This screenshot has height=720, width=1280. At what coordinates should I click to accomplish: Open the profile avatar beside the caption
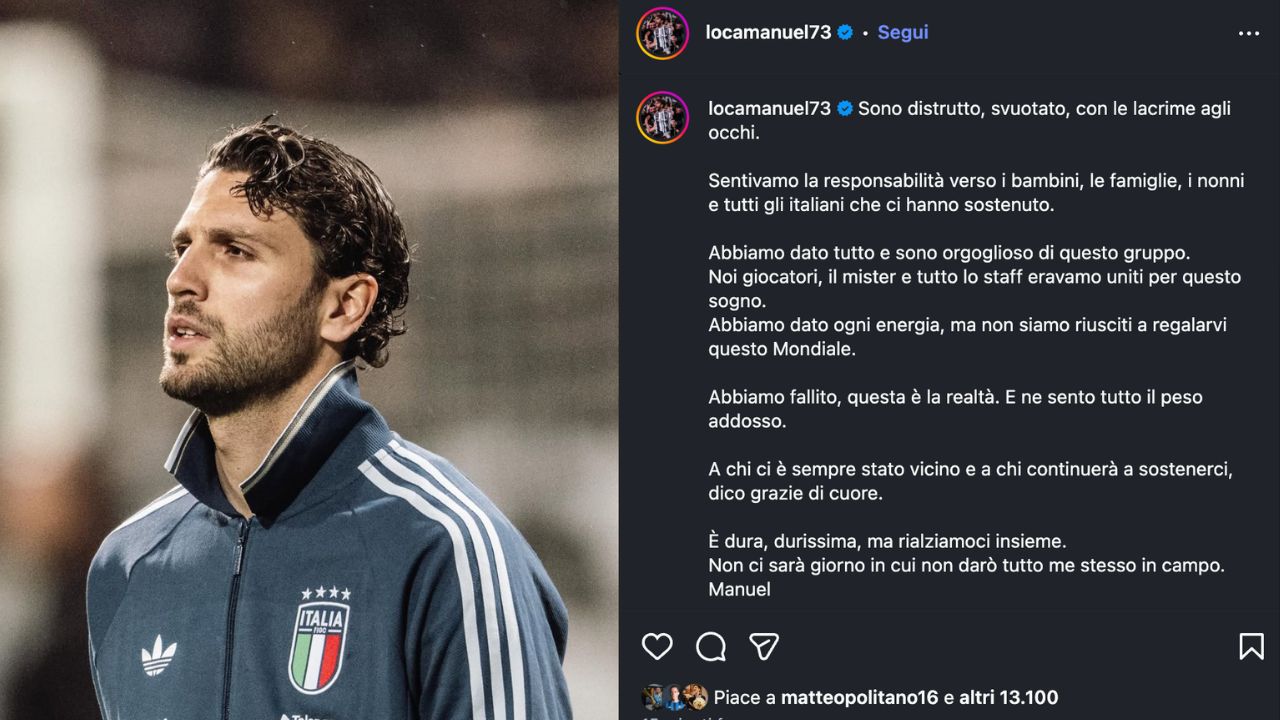[662, 118]
